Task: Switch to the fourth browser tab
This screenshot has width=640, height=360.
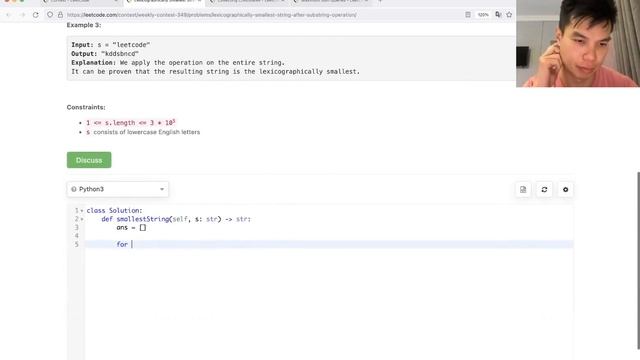Action: [x=331, y=2]
